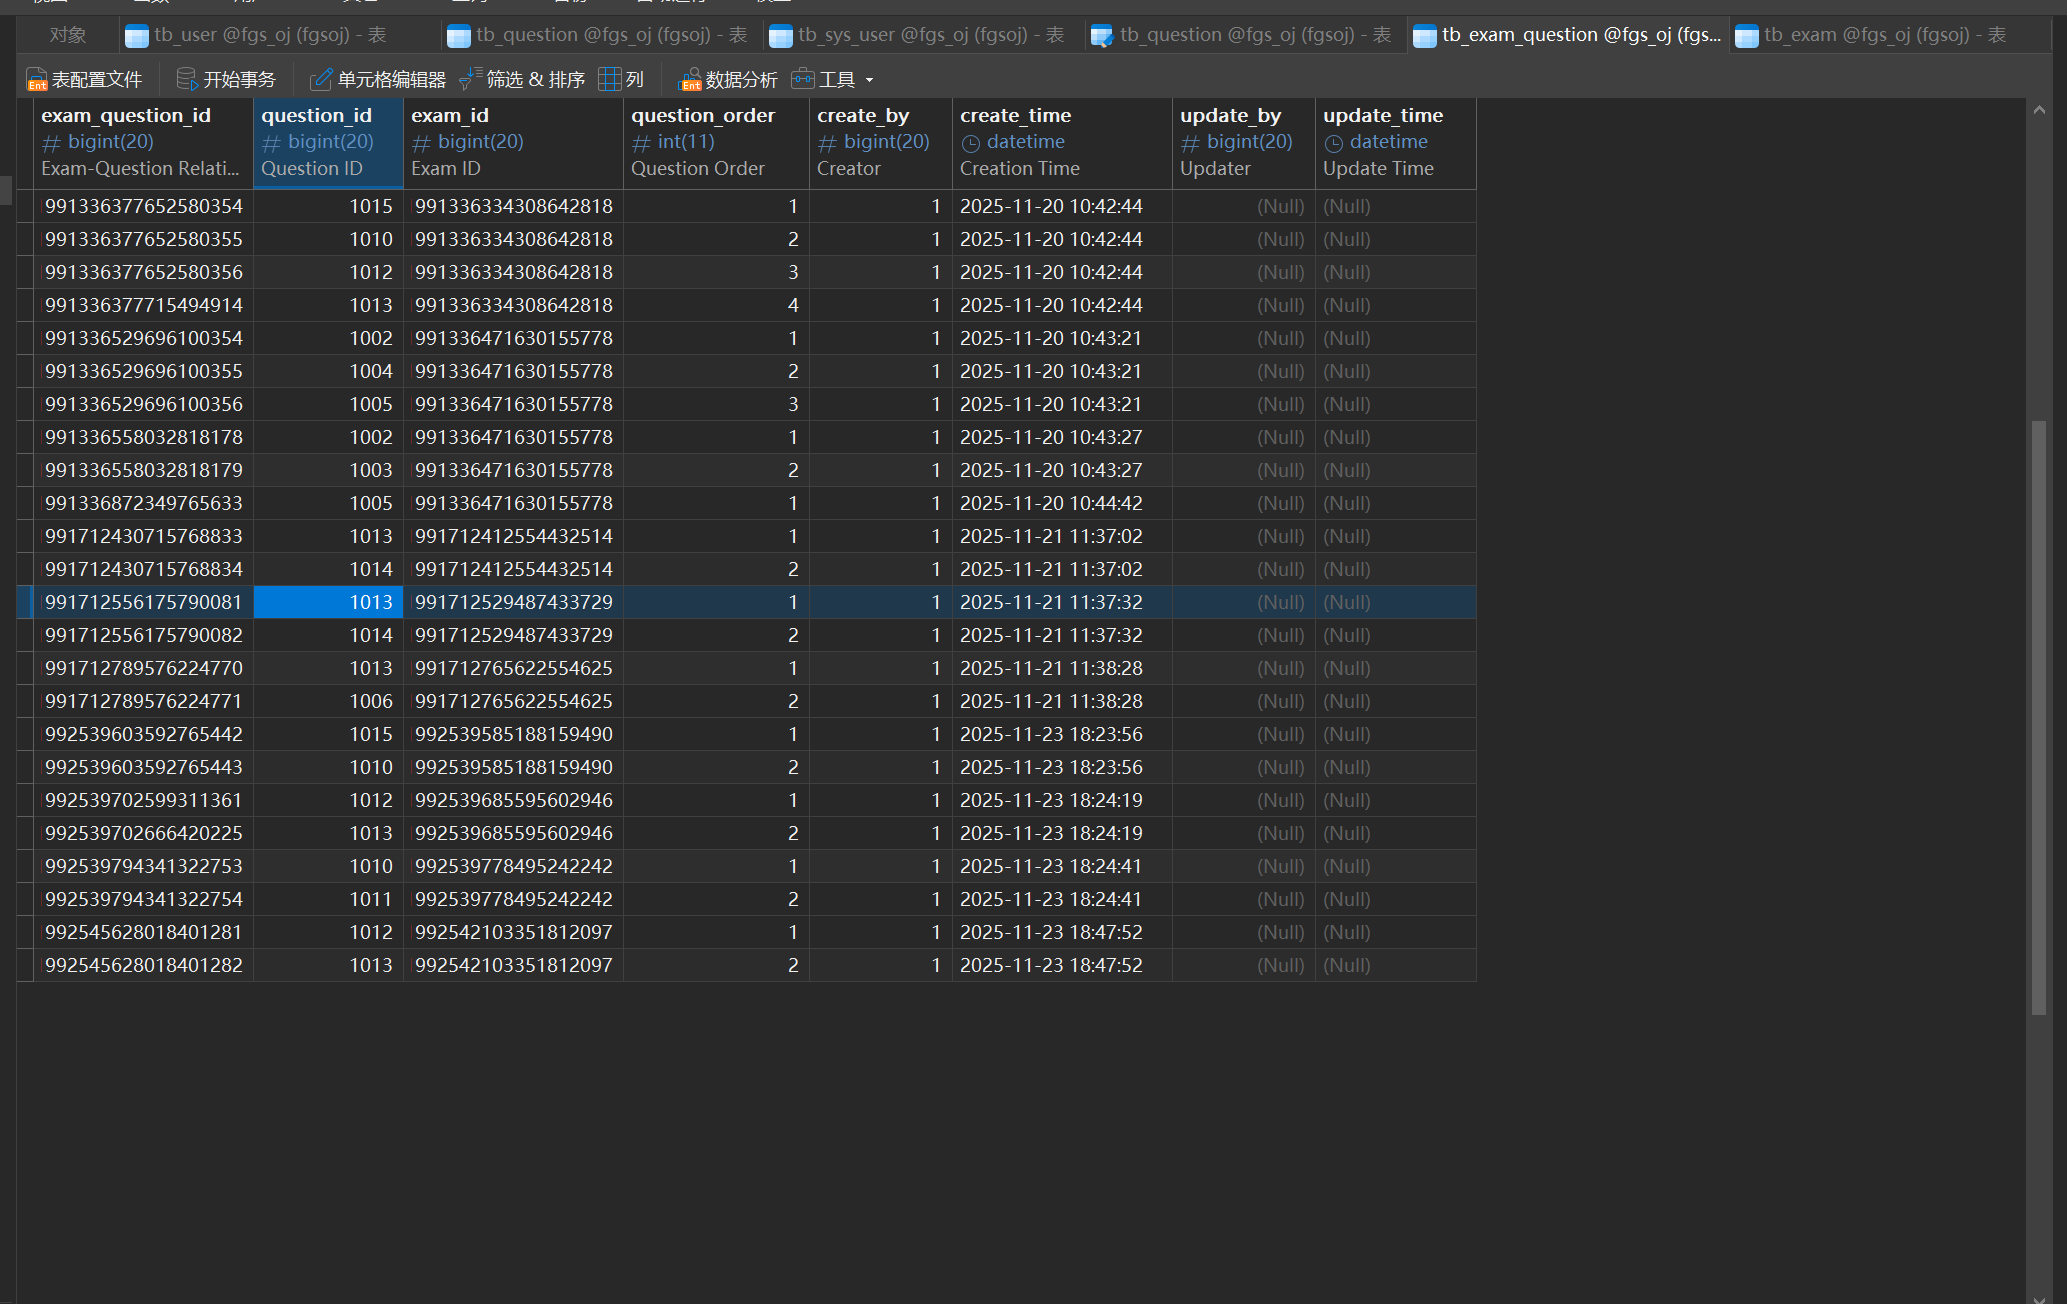Open the tb_exam table tab

1883,35
